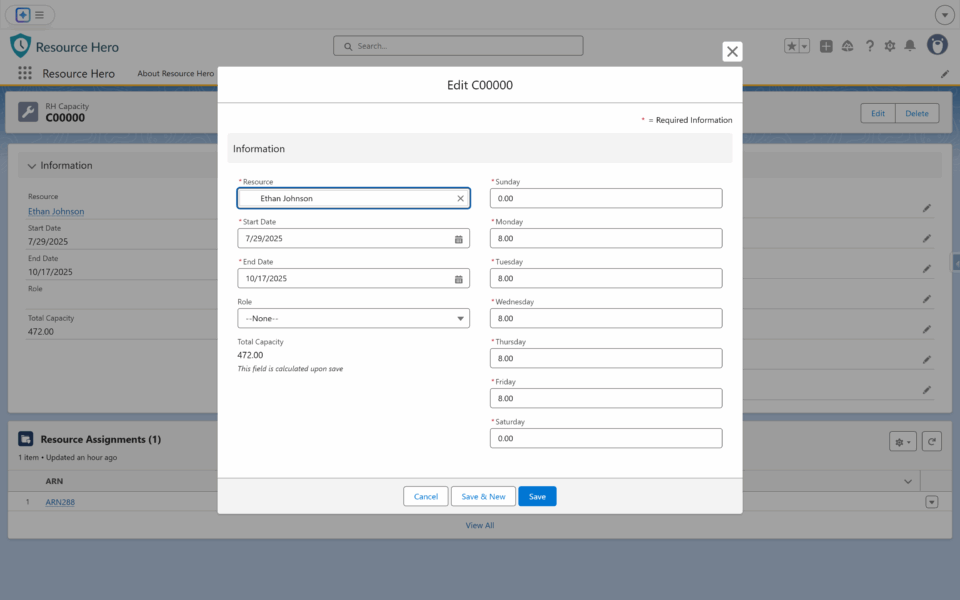960x600 pixels.
Task: Open the About Resource Hero tab
Action: point(175,73)
